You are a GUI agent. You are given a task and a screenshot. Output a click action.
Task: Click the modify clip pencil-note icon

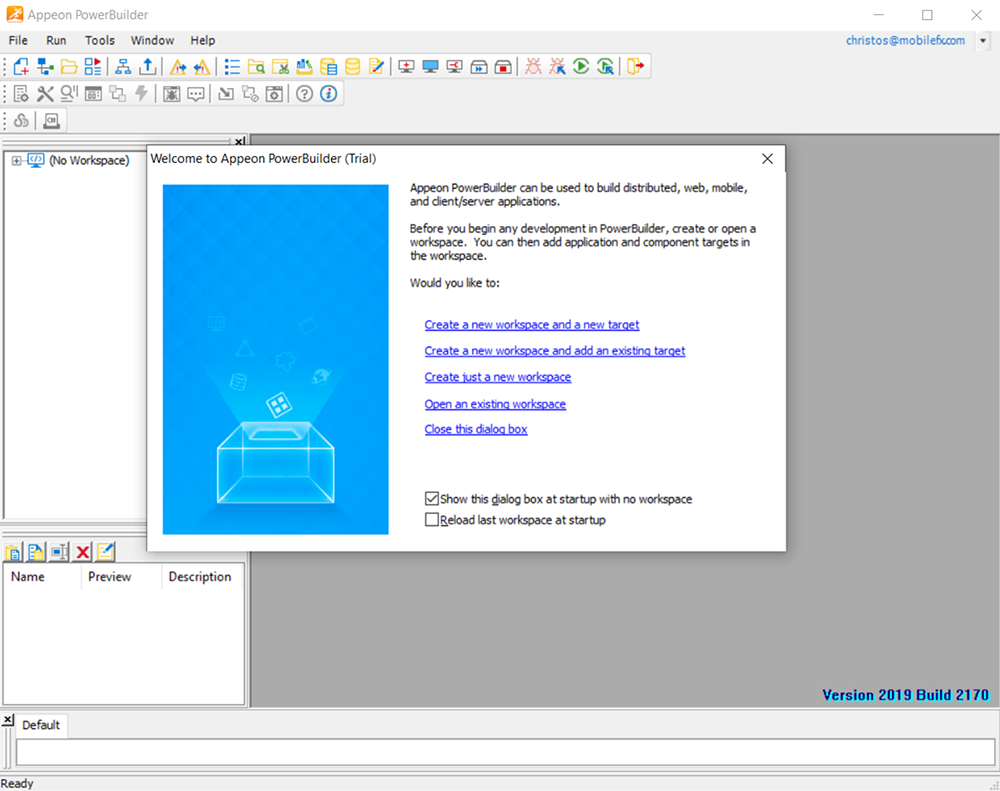pos(106,552)
